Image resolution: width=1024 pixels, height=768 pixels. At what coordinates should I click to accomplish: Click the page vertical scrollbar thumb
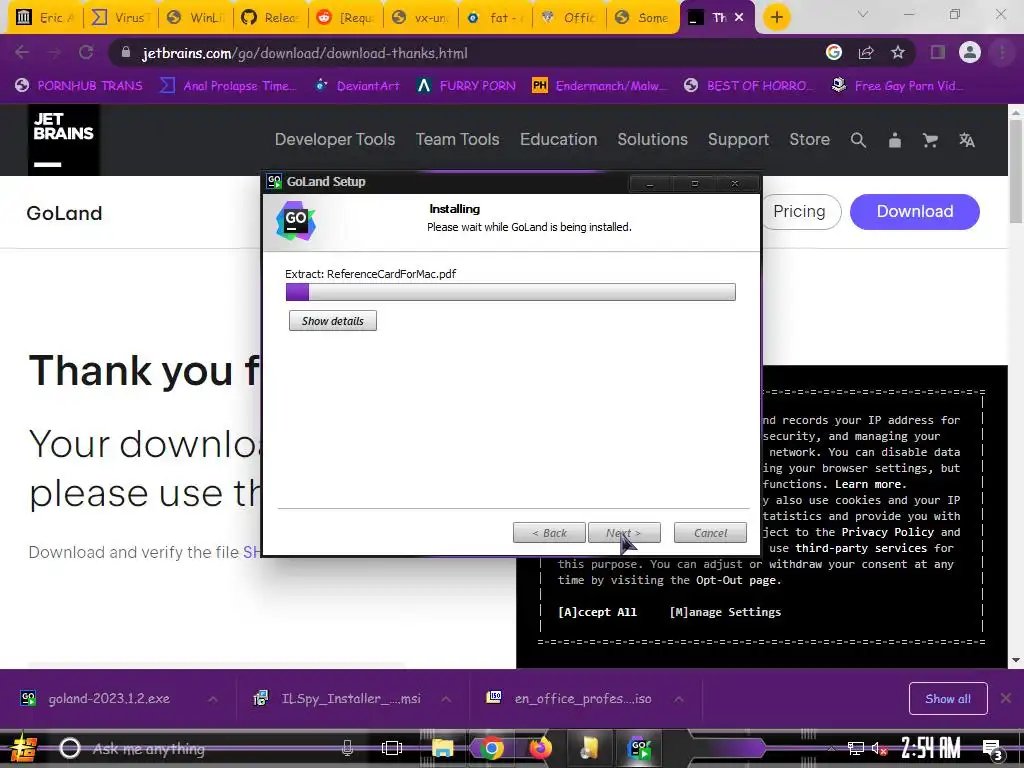pyautogui.click(x=1016, y=172)
